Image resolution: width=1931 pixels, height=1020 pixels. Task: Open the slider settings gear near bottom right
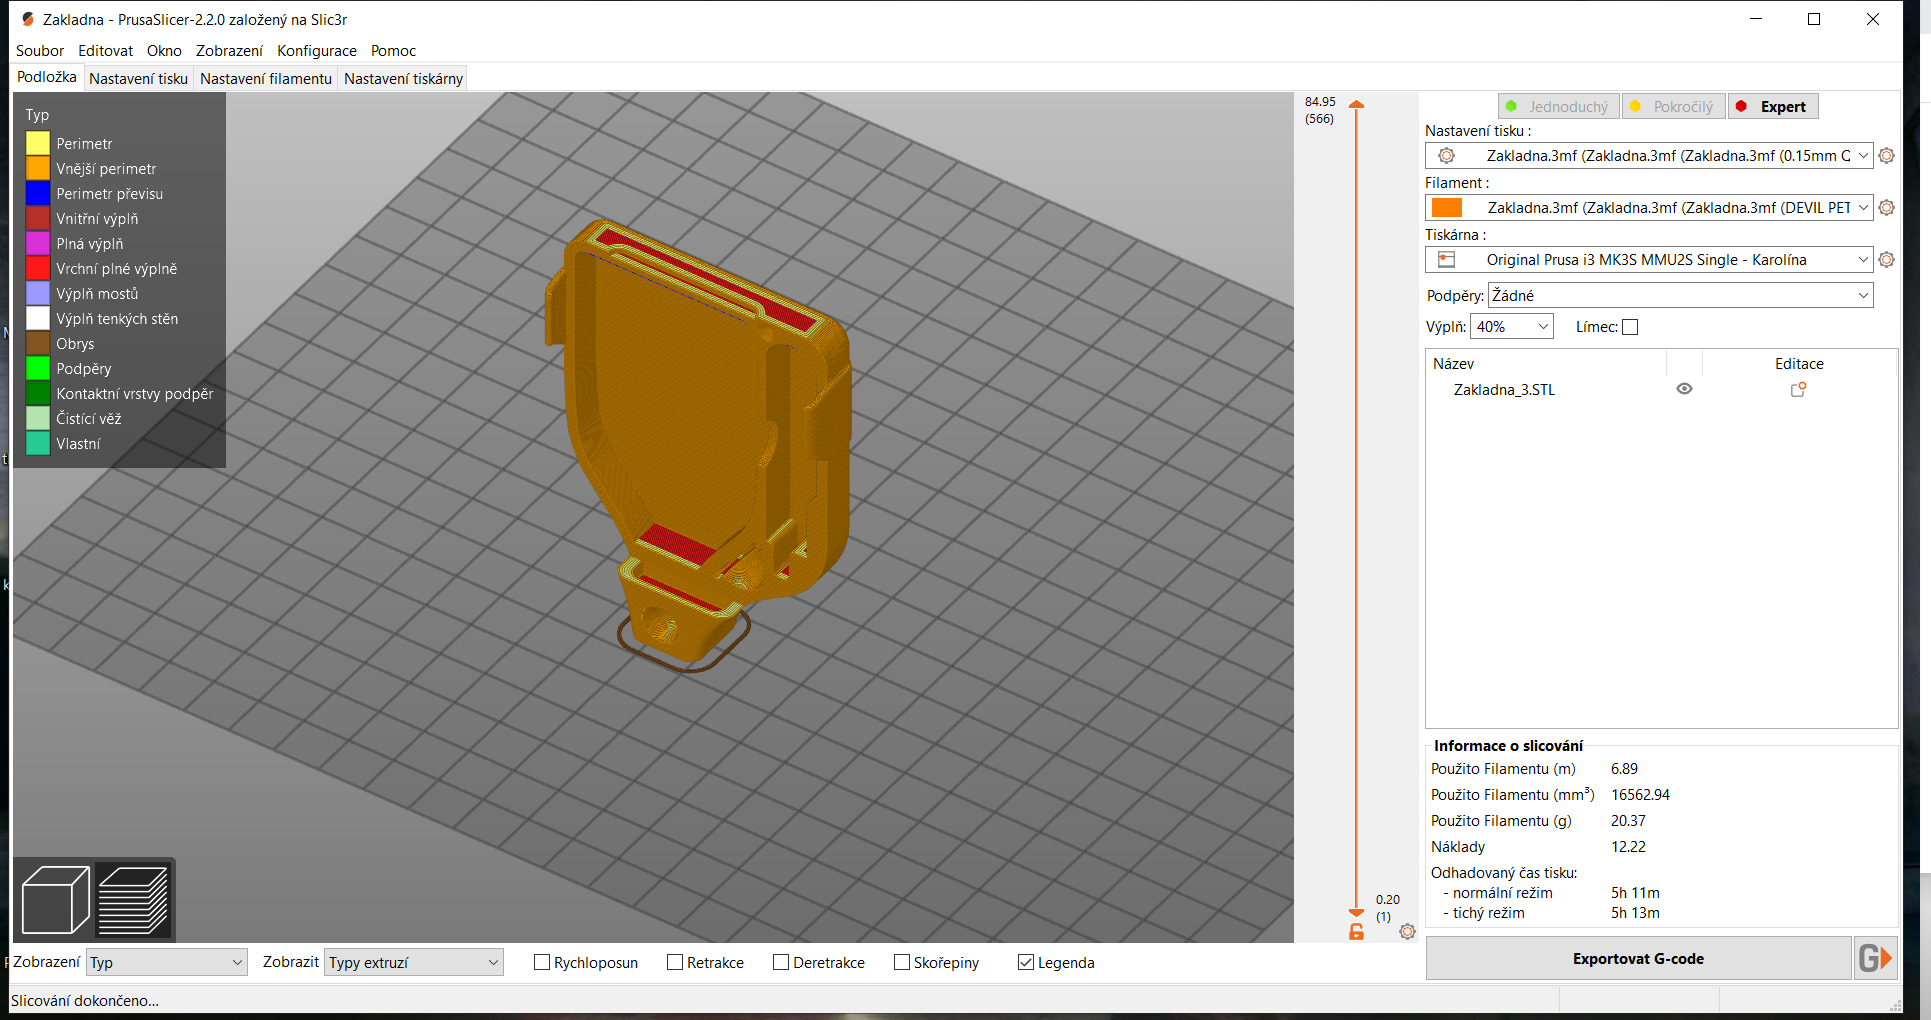(1408, 931)
